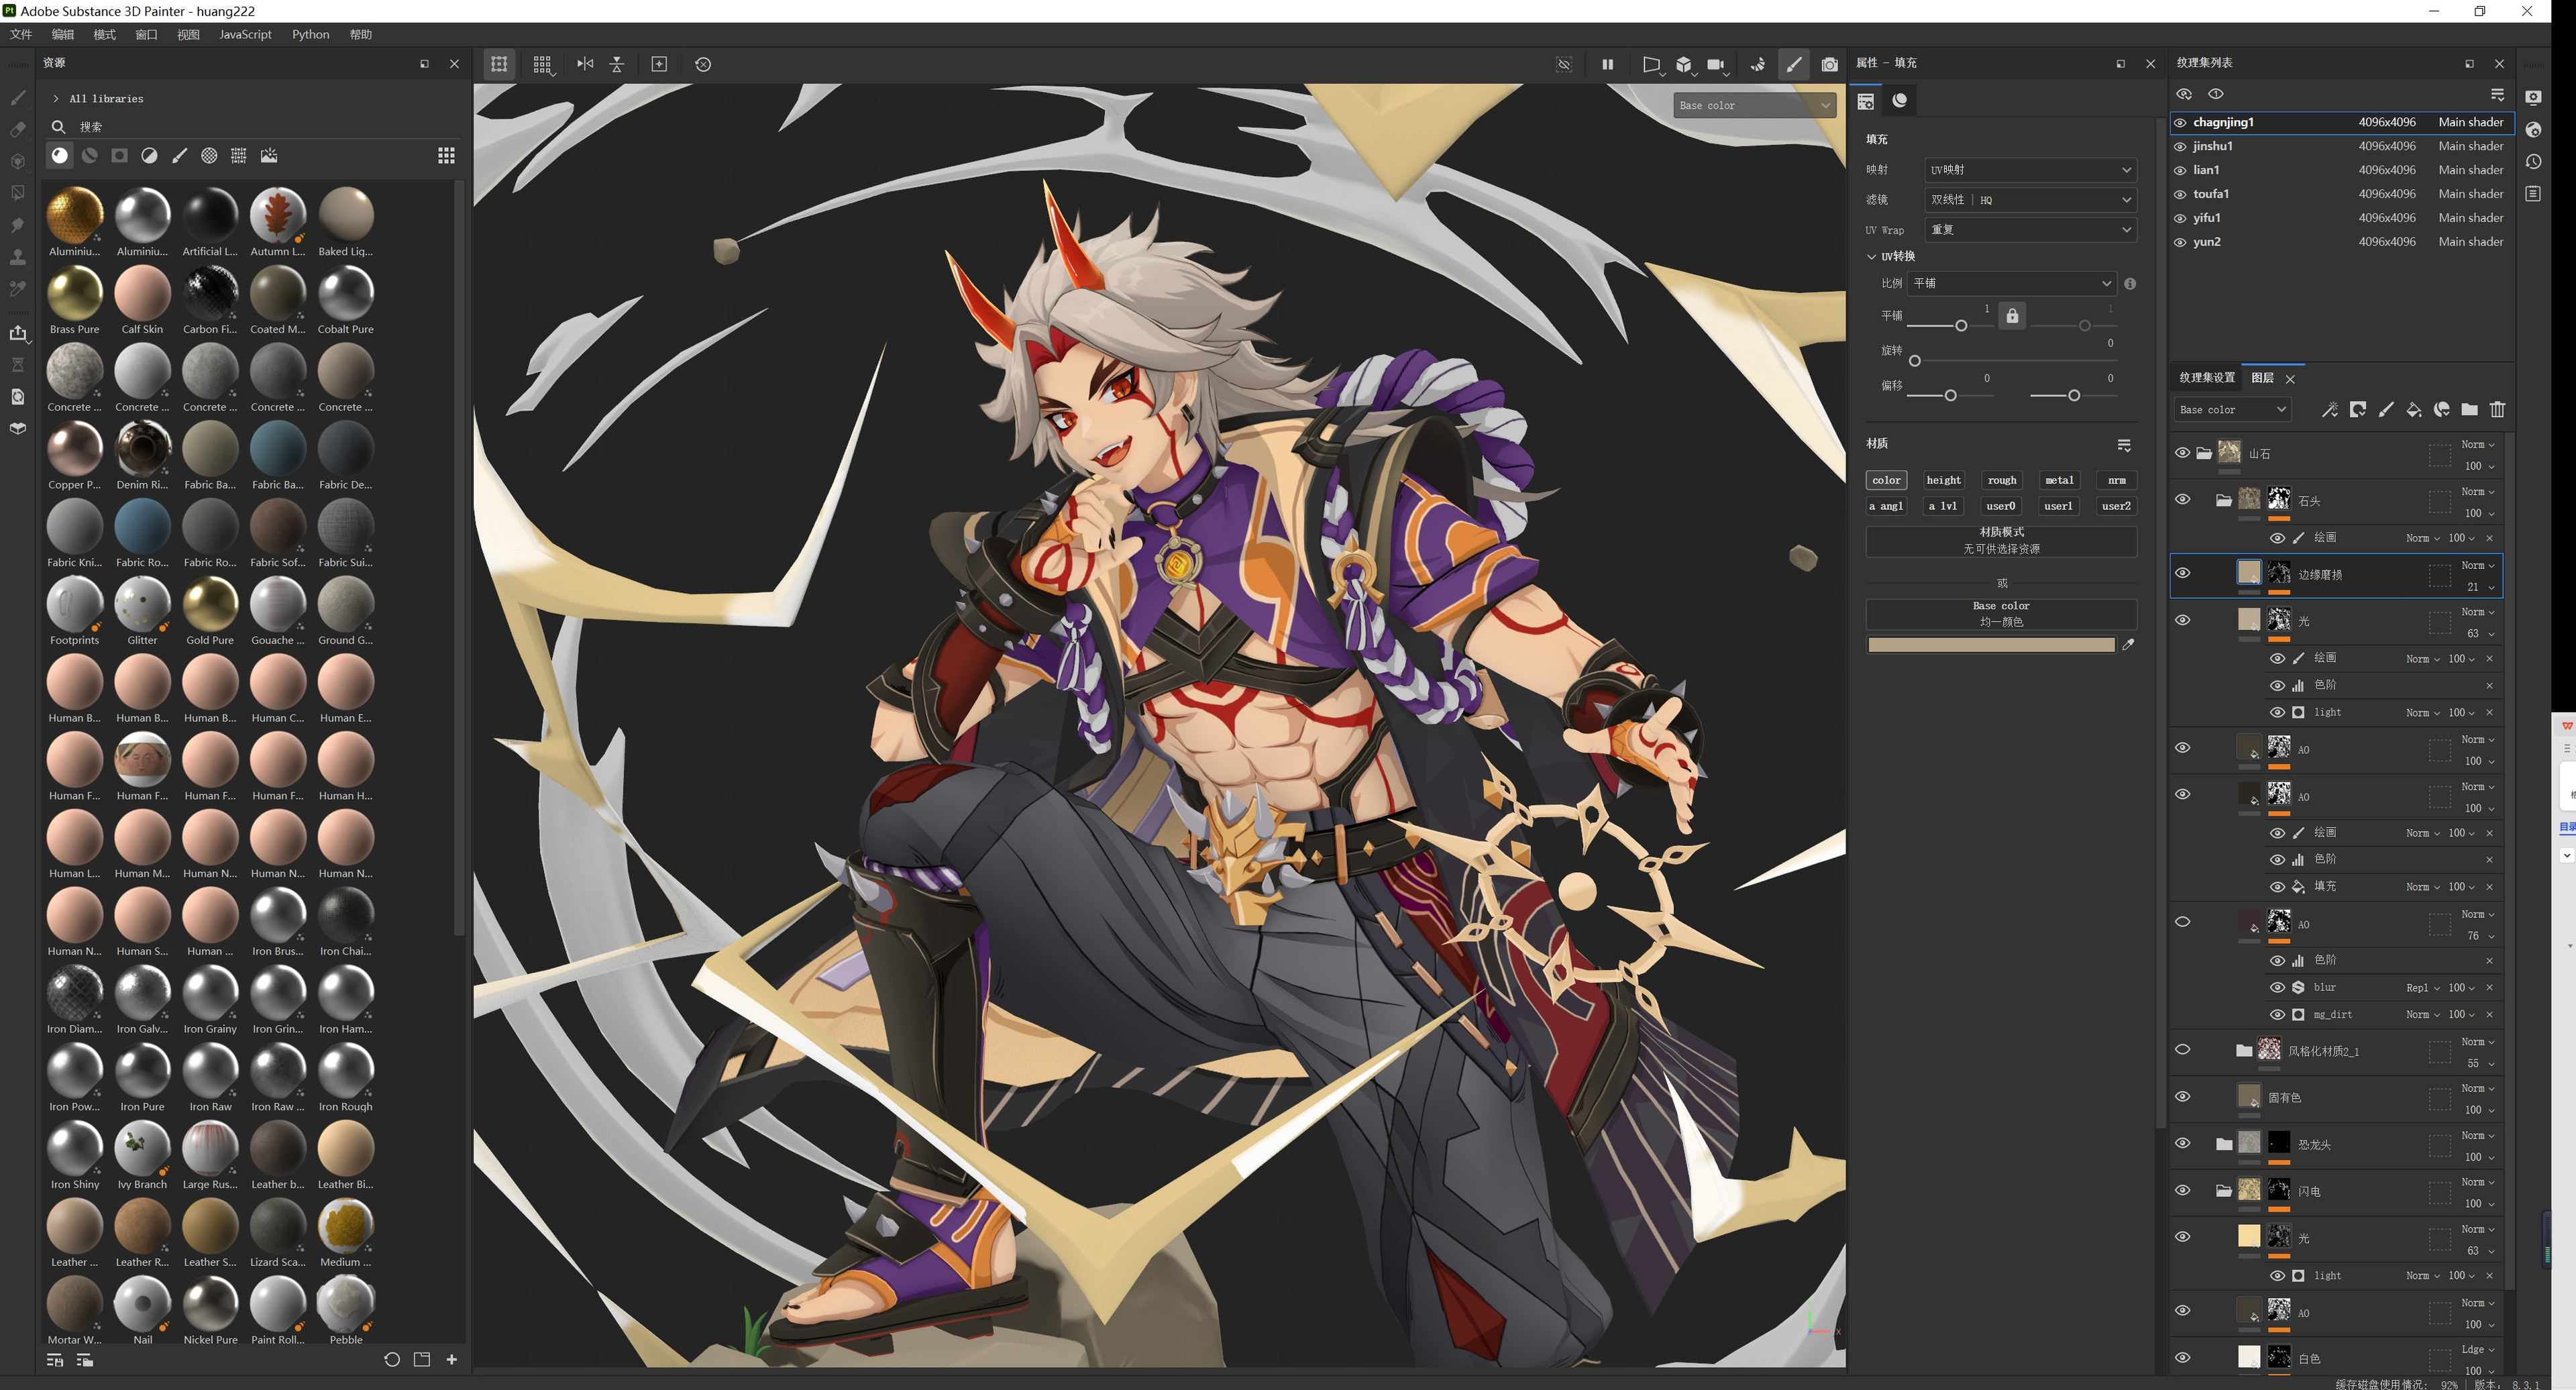Click the 3D cube view mode icon
The height and width of the screenshot is (1390, 2576).
pyautogui.click(x=1684, y=64)
